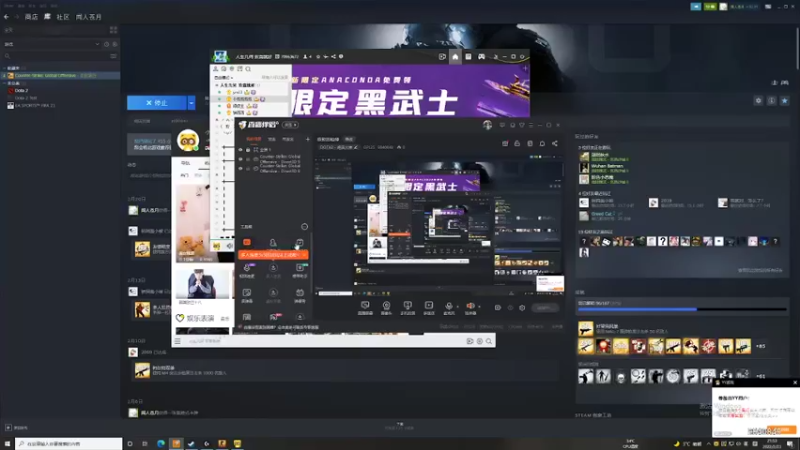800x450 pixels.
Task: Click the plus on the purple YY banner
Action: (x=524, y=68)
